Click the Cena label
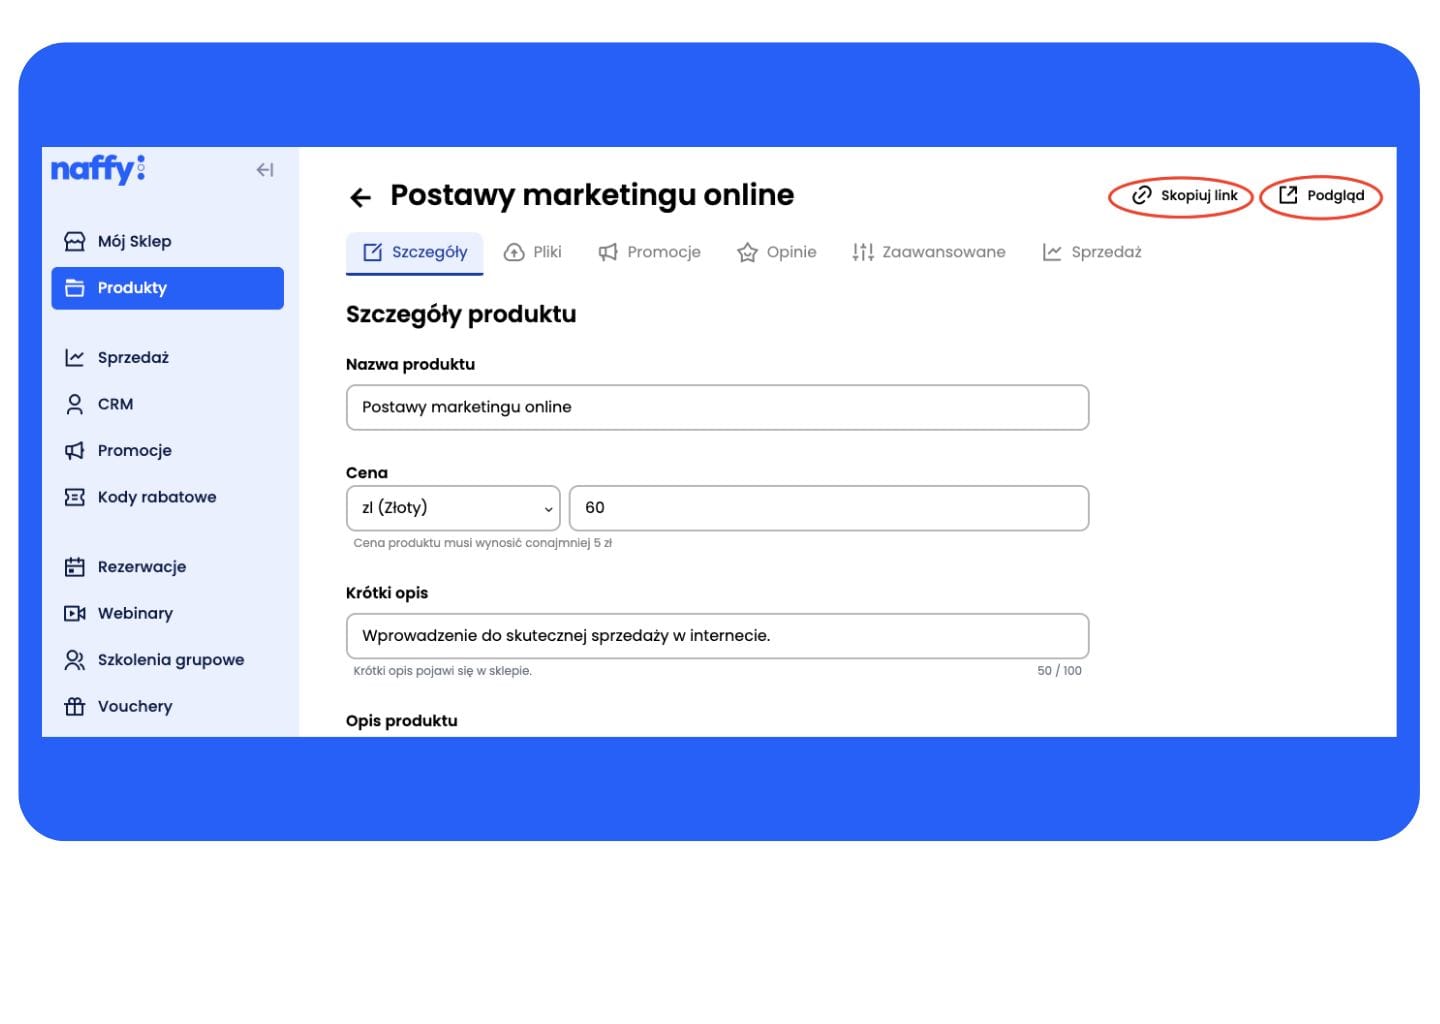The width and height of the screenshot is (1440, 1024). [367, 473]
